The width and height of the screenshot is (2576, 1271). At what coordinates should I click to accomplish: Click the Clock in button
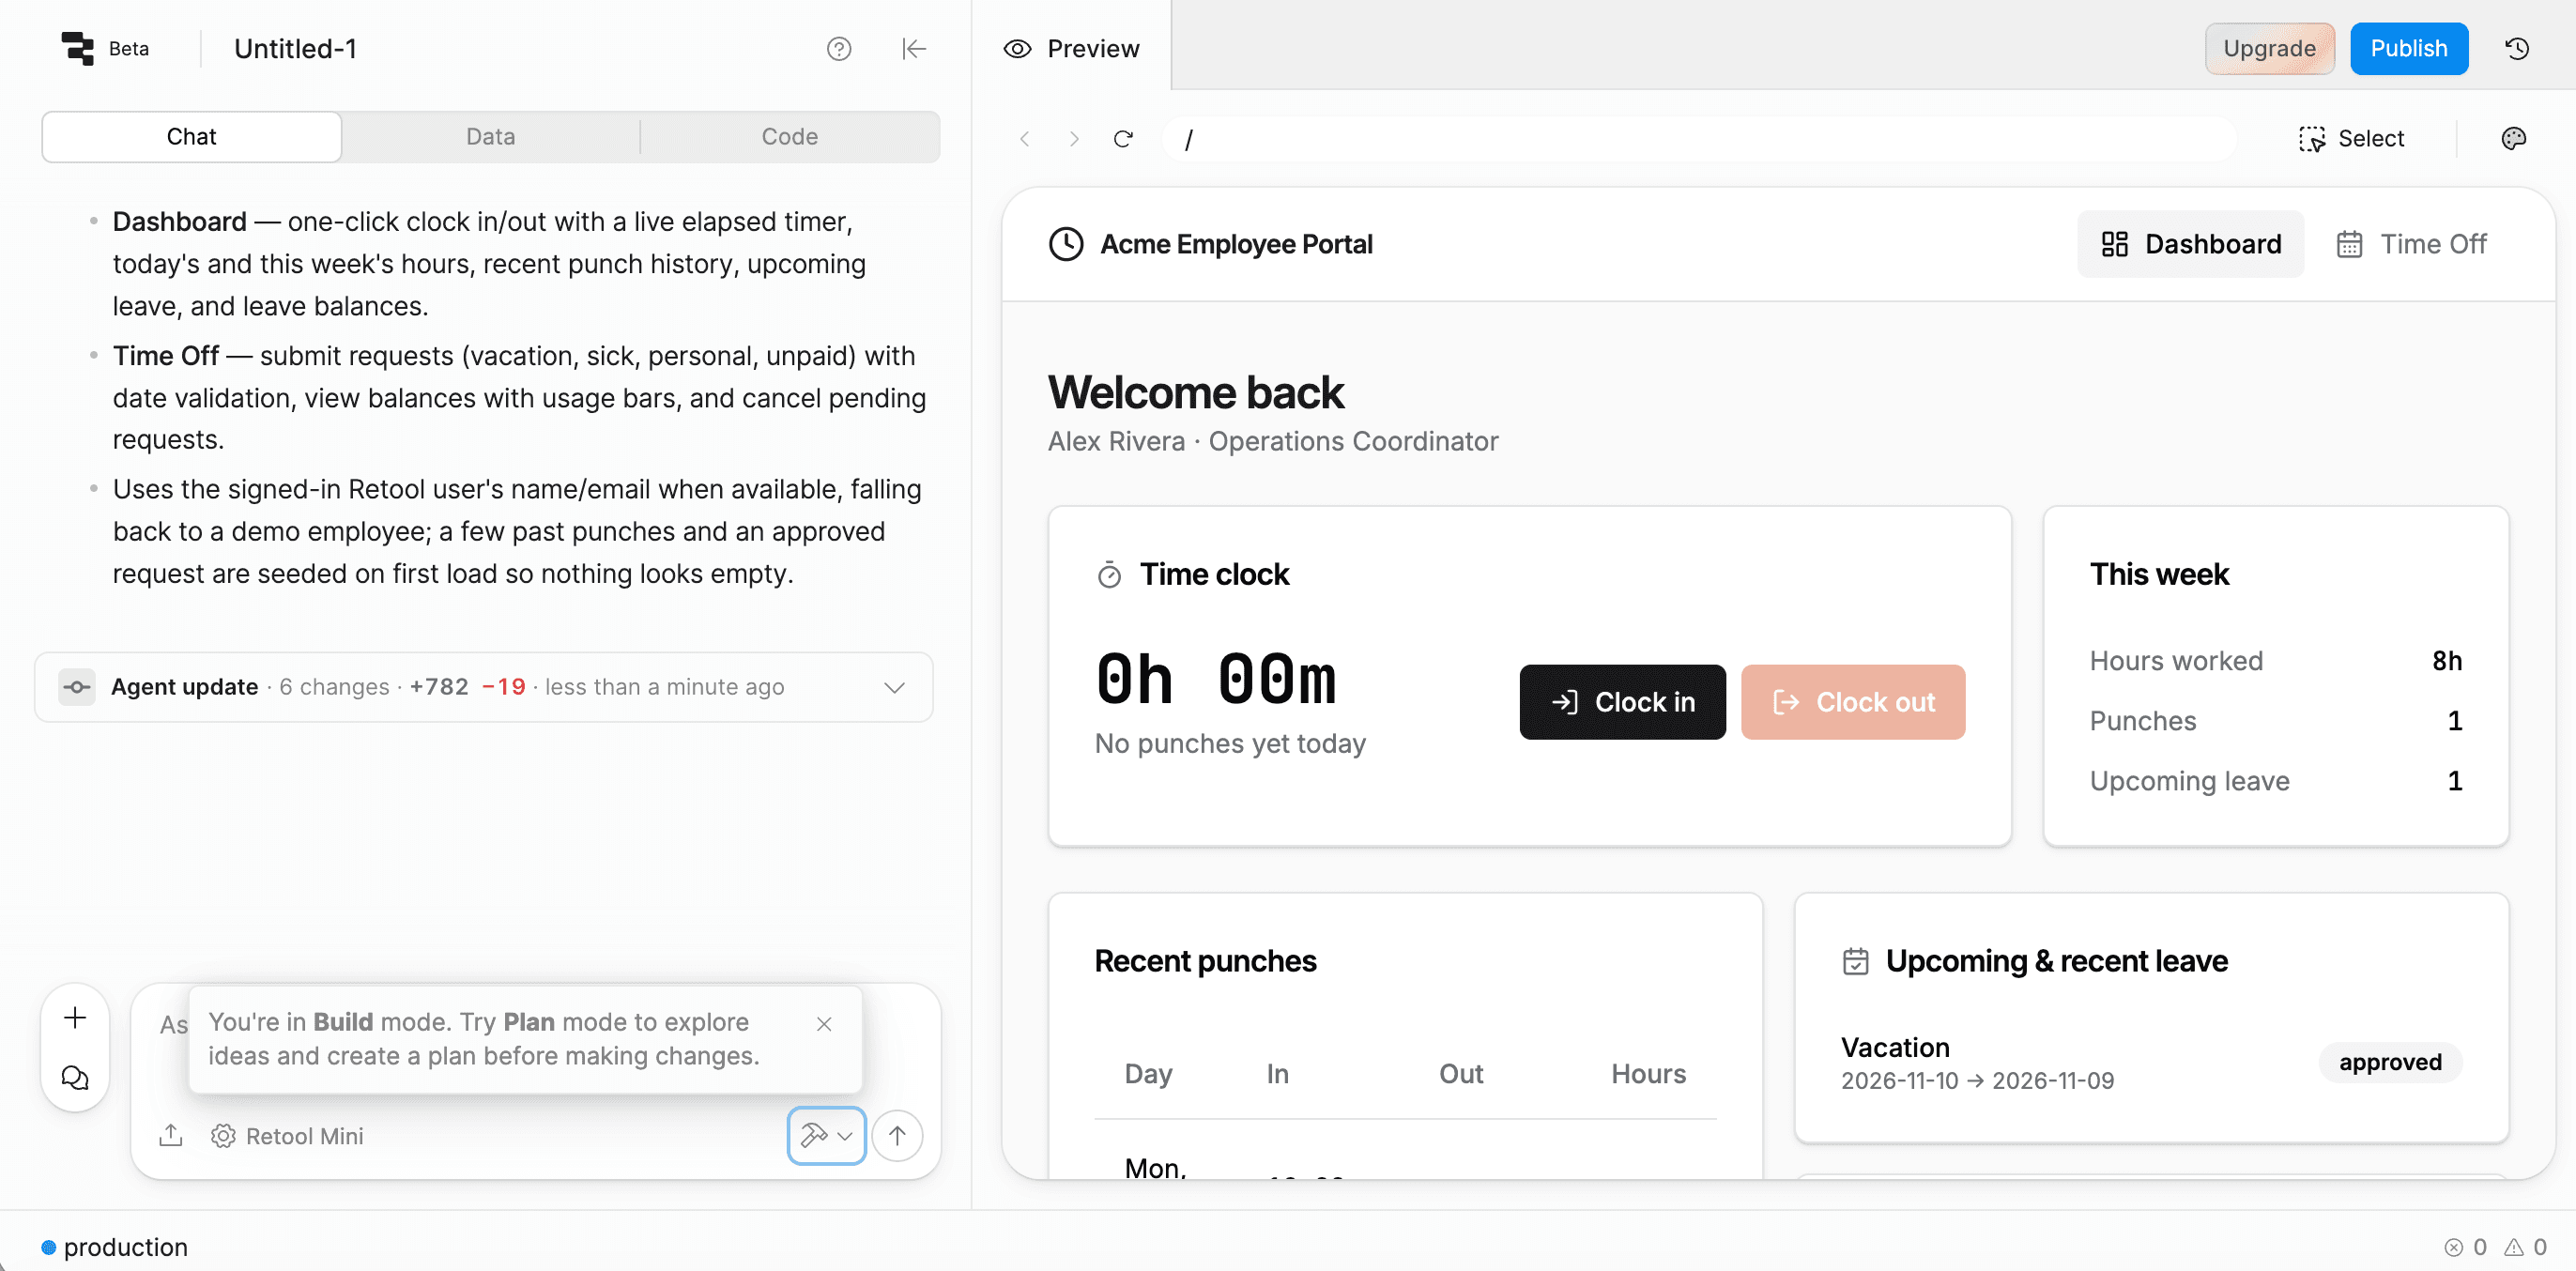pyautogui.click(x=1622, y=702)
